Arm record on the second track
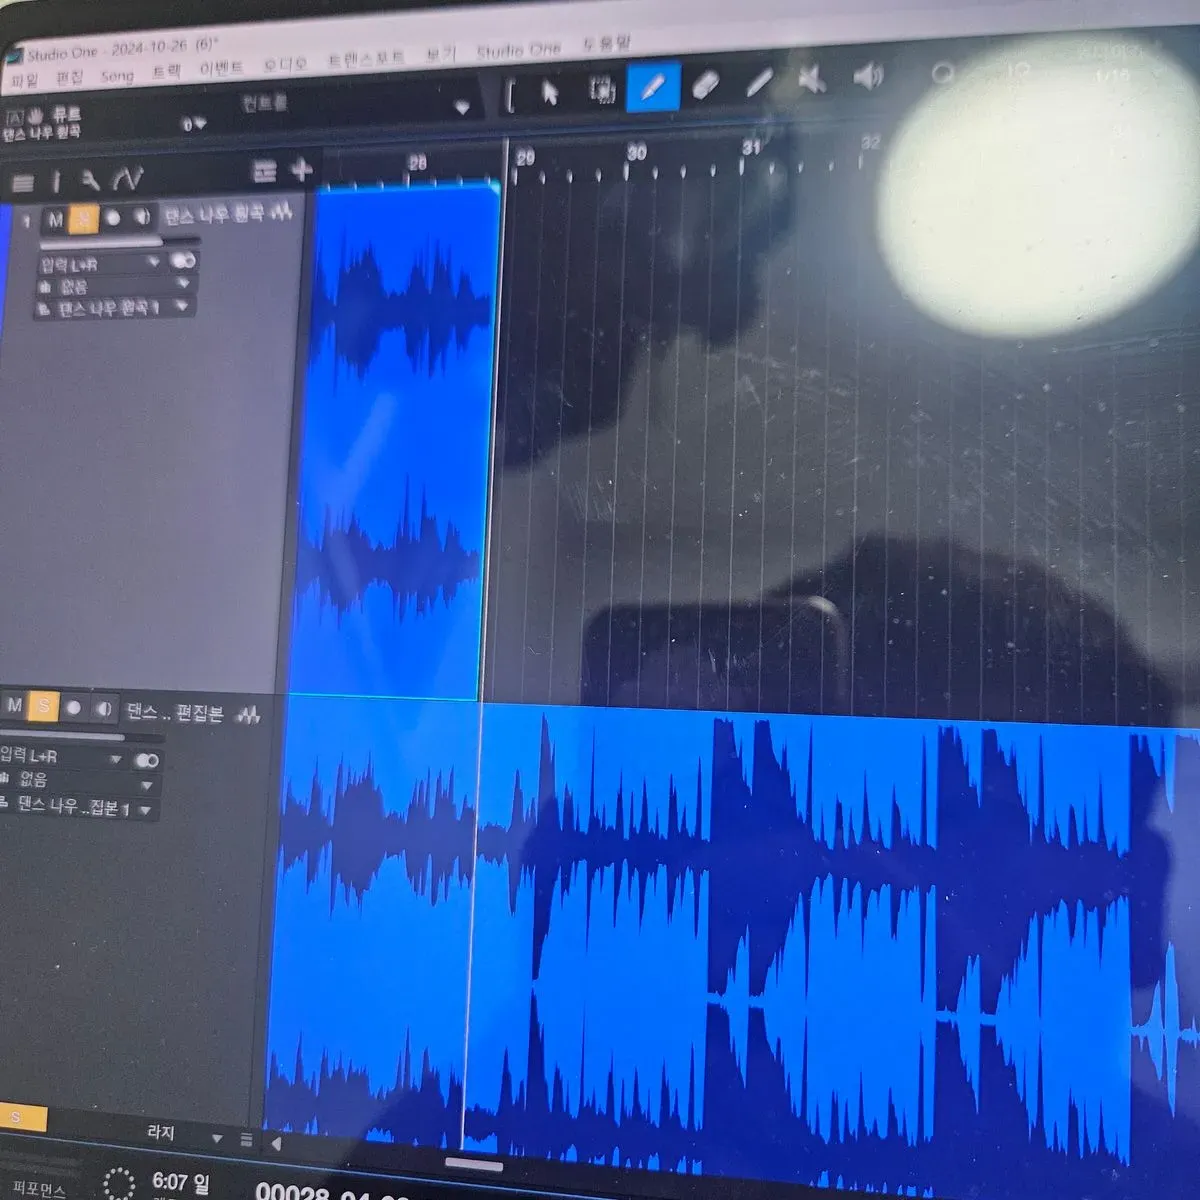This screenshot has height=1200, width=1200. pyautogui.click(x=73, y=708)
